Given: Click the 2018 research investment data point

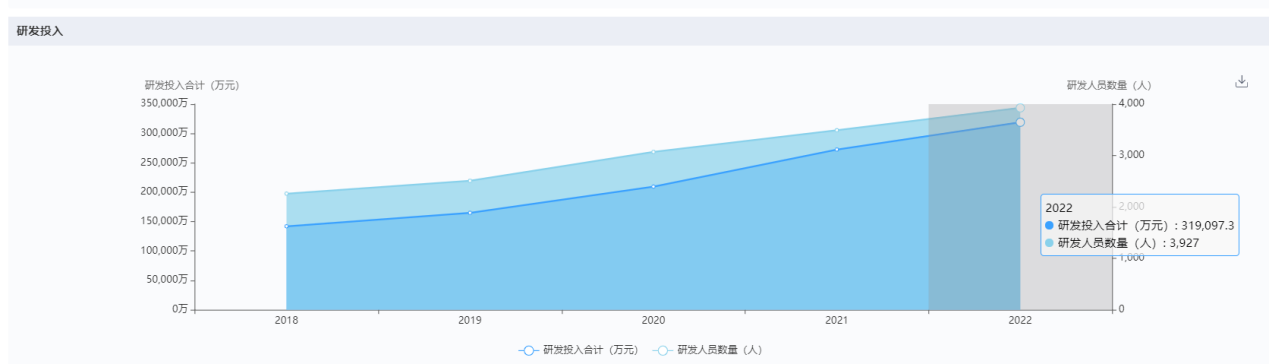Looking at the screenshot, I should (x=286, y=226).
